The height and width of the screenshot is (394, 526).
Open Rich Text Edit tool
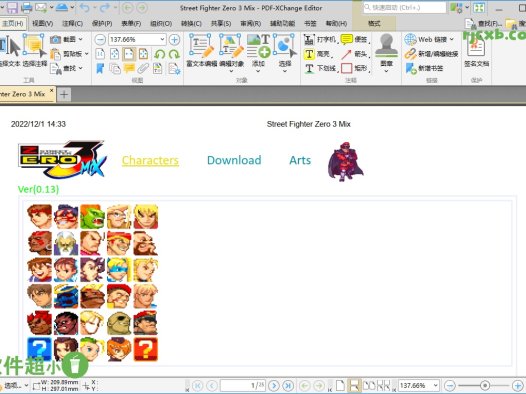pos(201,50)
